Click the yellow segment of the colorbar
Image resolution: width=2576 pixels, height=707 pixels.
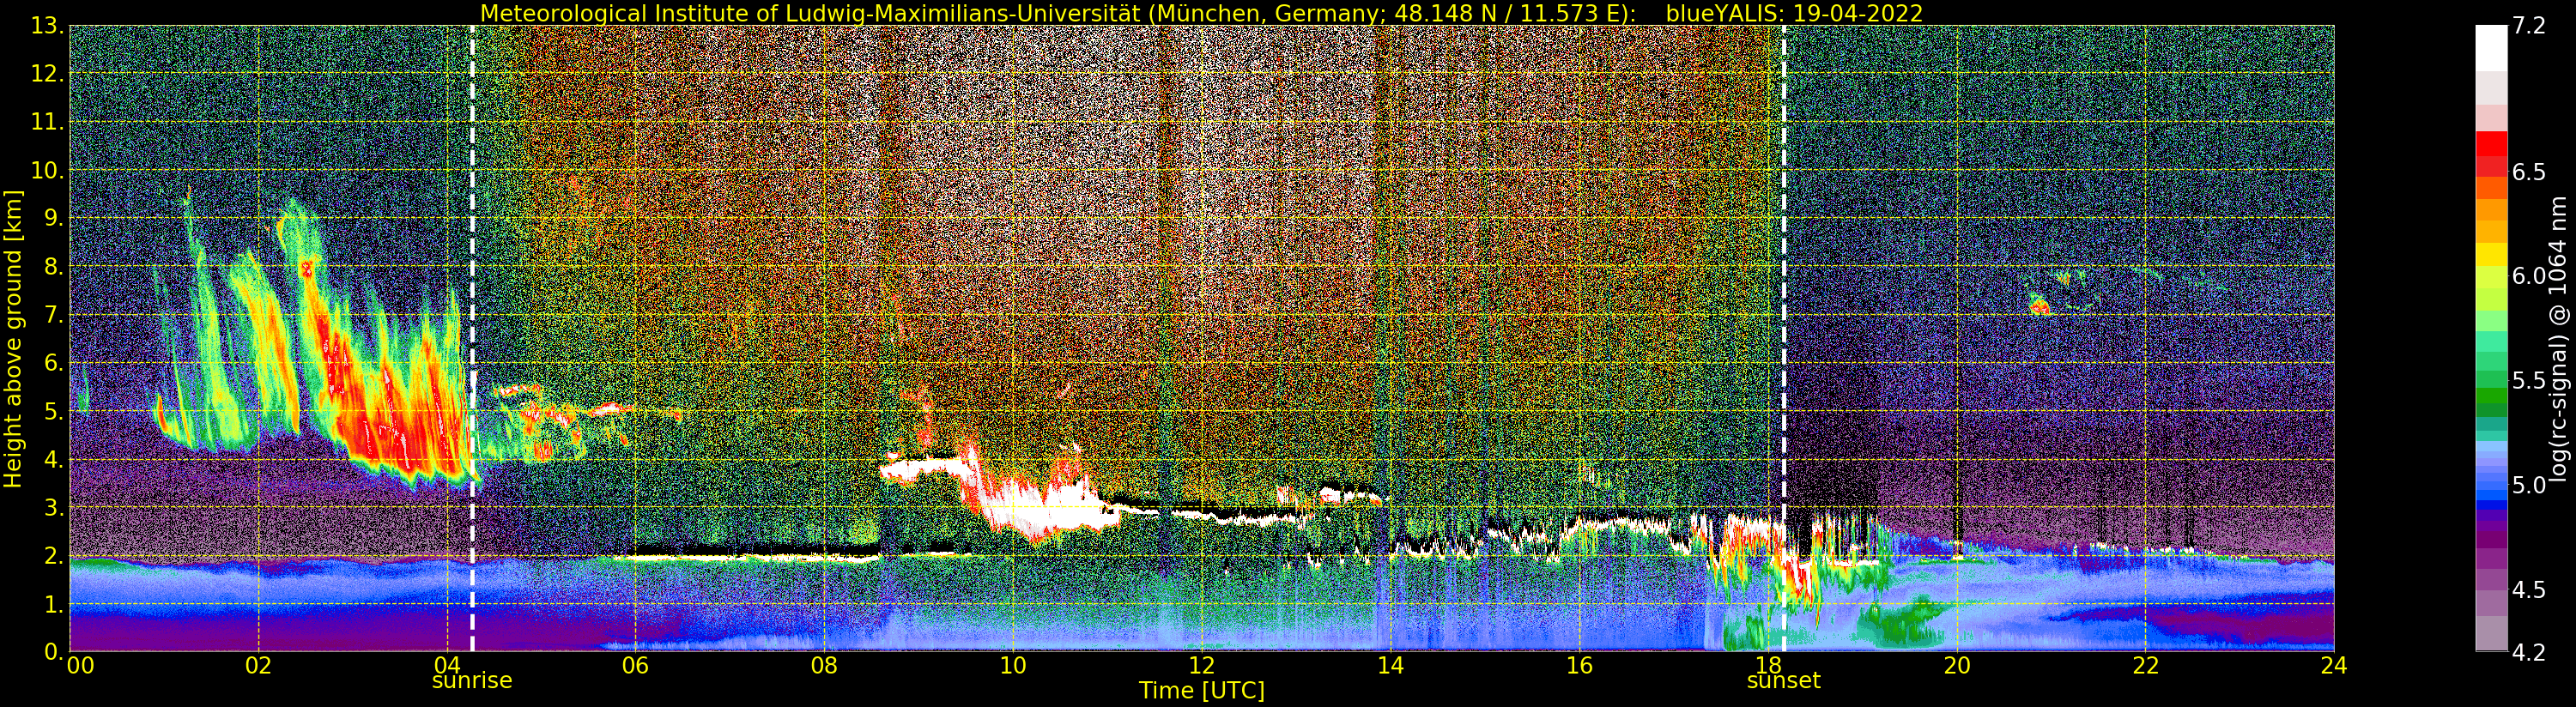pyautogui.click(x=2491, y=254)
